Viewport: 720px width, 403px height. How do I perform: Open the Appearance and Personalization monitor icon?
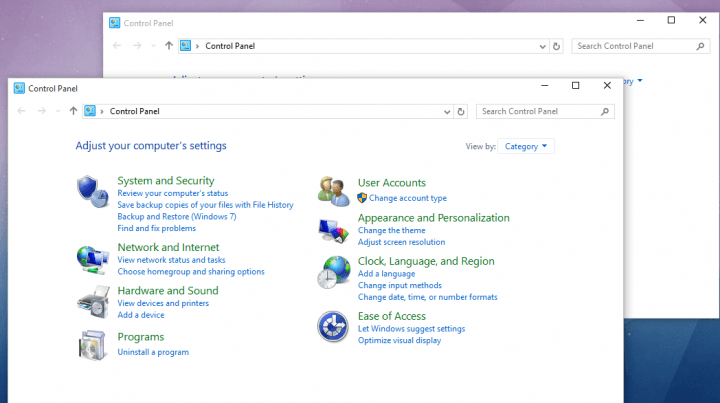pyautogui.click(x=333, y=230)
